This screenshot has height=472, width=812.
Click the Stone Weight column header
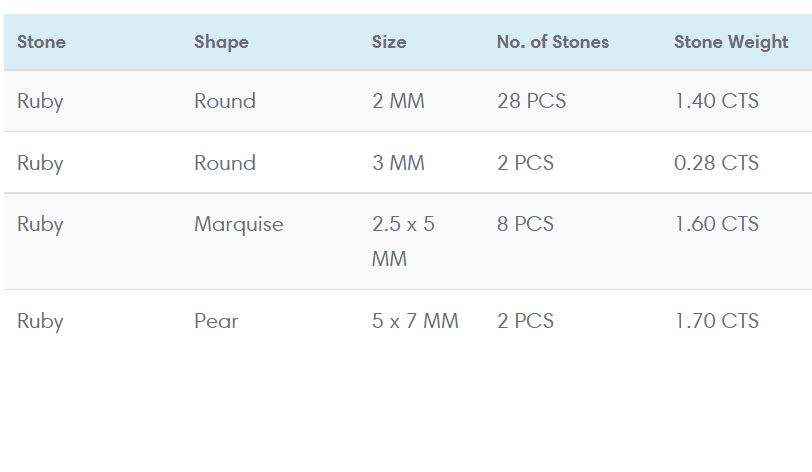pos(731,42)
